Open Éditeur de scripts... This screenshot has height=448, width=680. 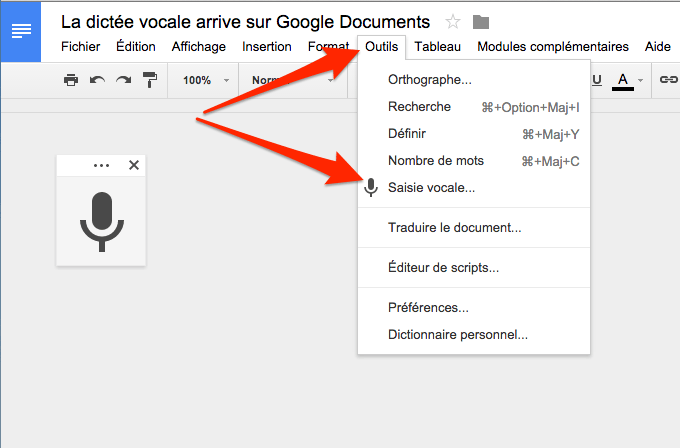474,268
